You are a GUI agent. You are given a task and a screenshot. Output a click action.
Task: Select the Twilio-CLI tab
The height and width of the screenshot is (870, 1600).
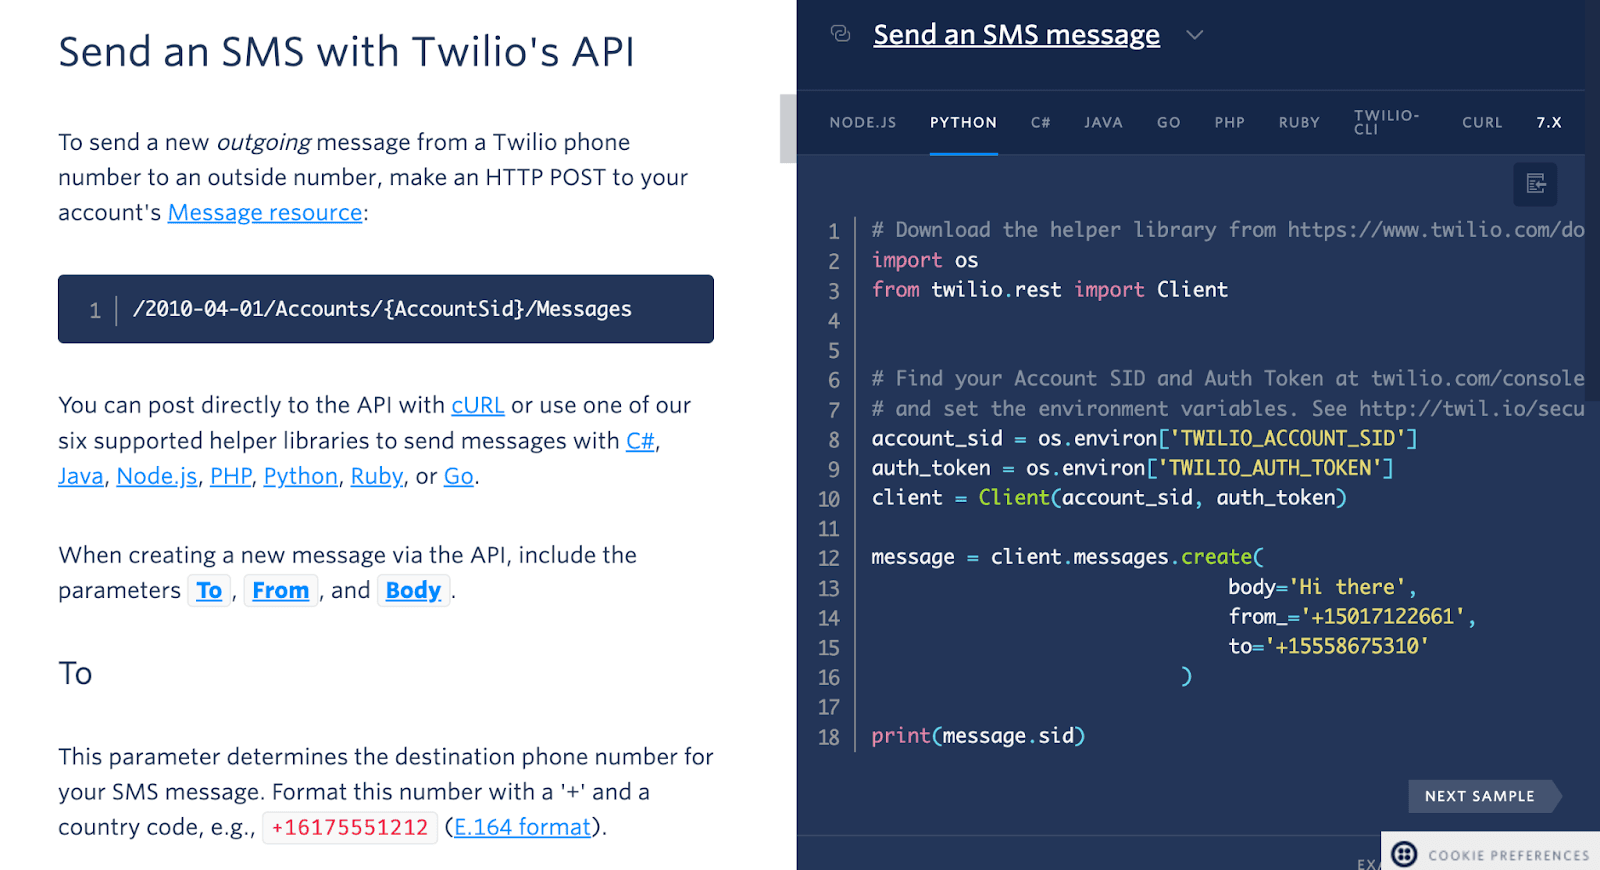point(1386,122)
